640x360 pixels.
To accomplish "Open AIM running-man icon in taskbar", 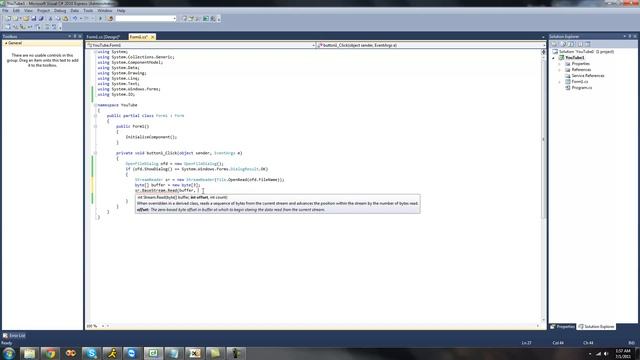I will (112, 353).
